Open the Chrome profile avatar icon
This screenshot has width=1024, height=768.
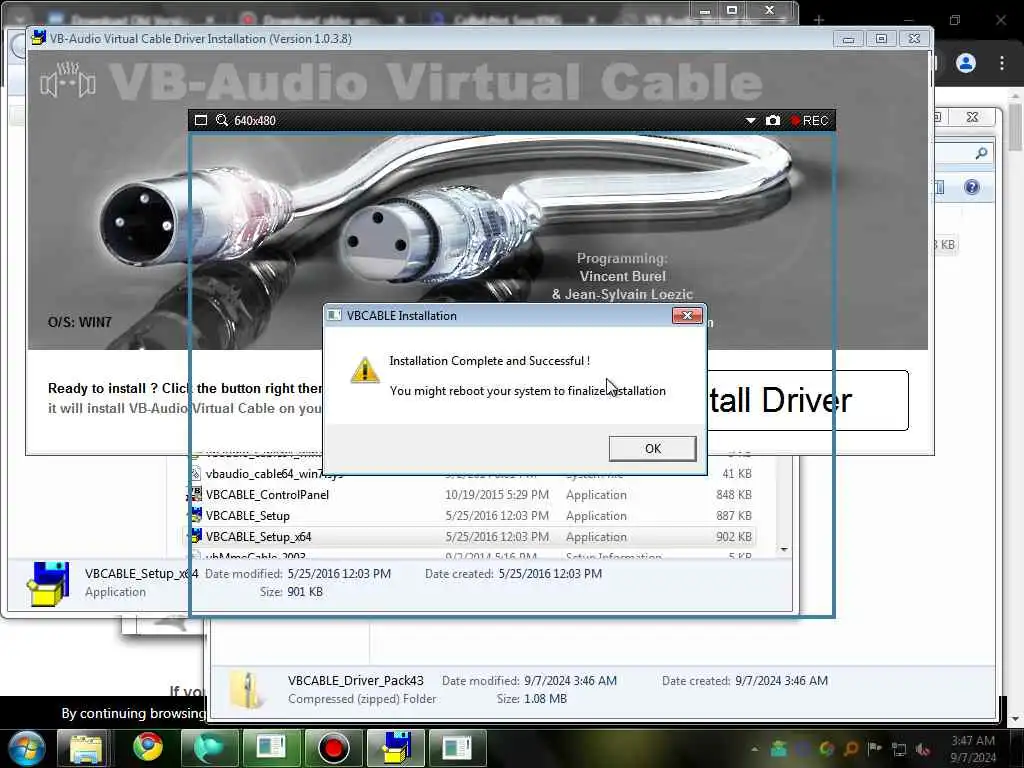[x=966, y=63]
